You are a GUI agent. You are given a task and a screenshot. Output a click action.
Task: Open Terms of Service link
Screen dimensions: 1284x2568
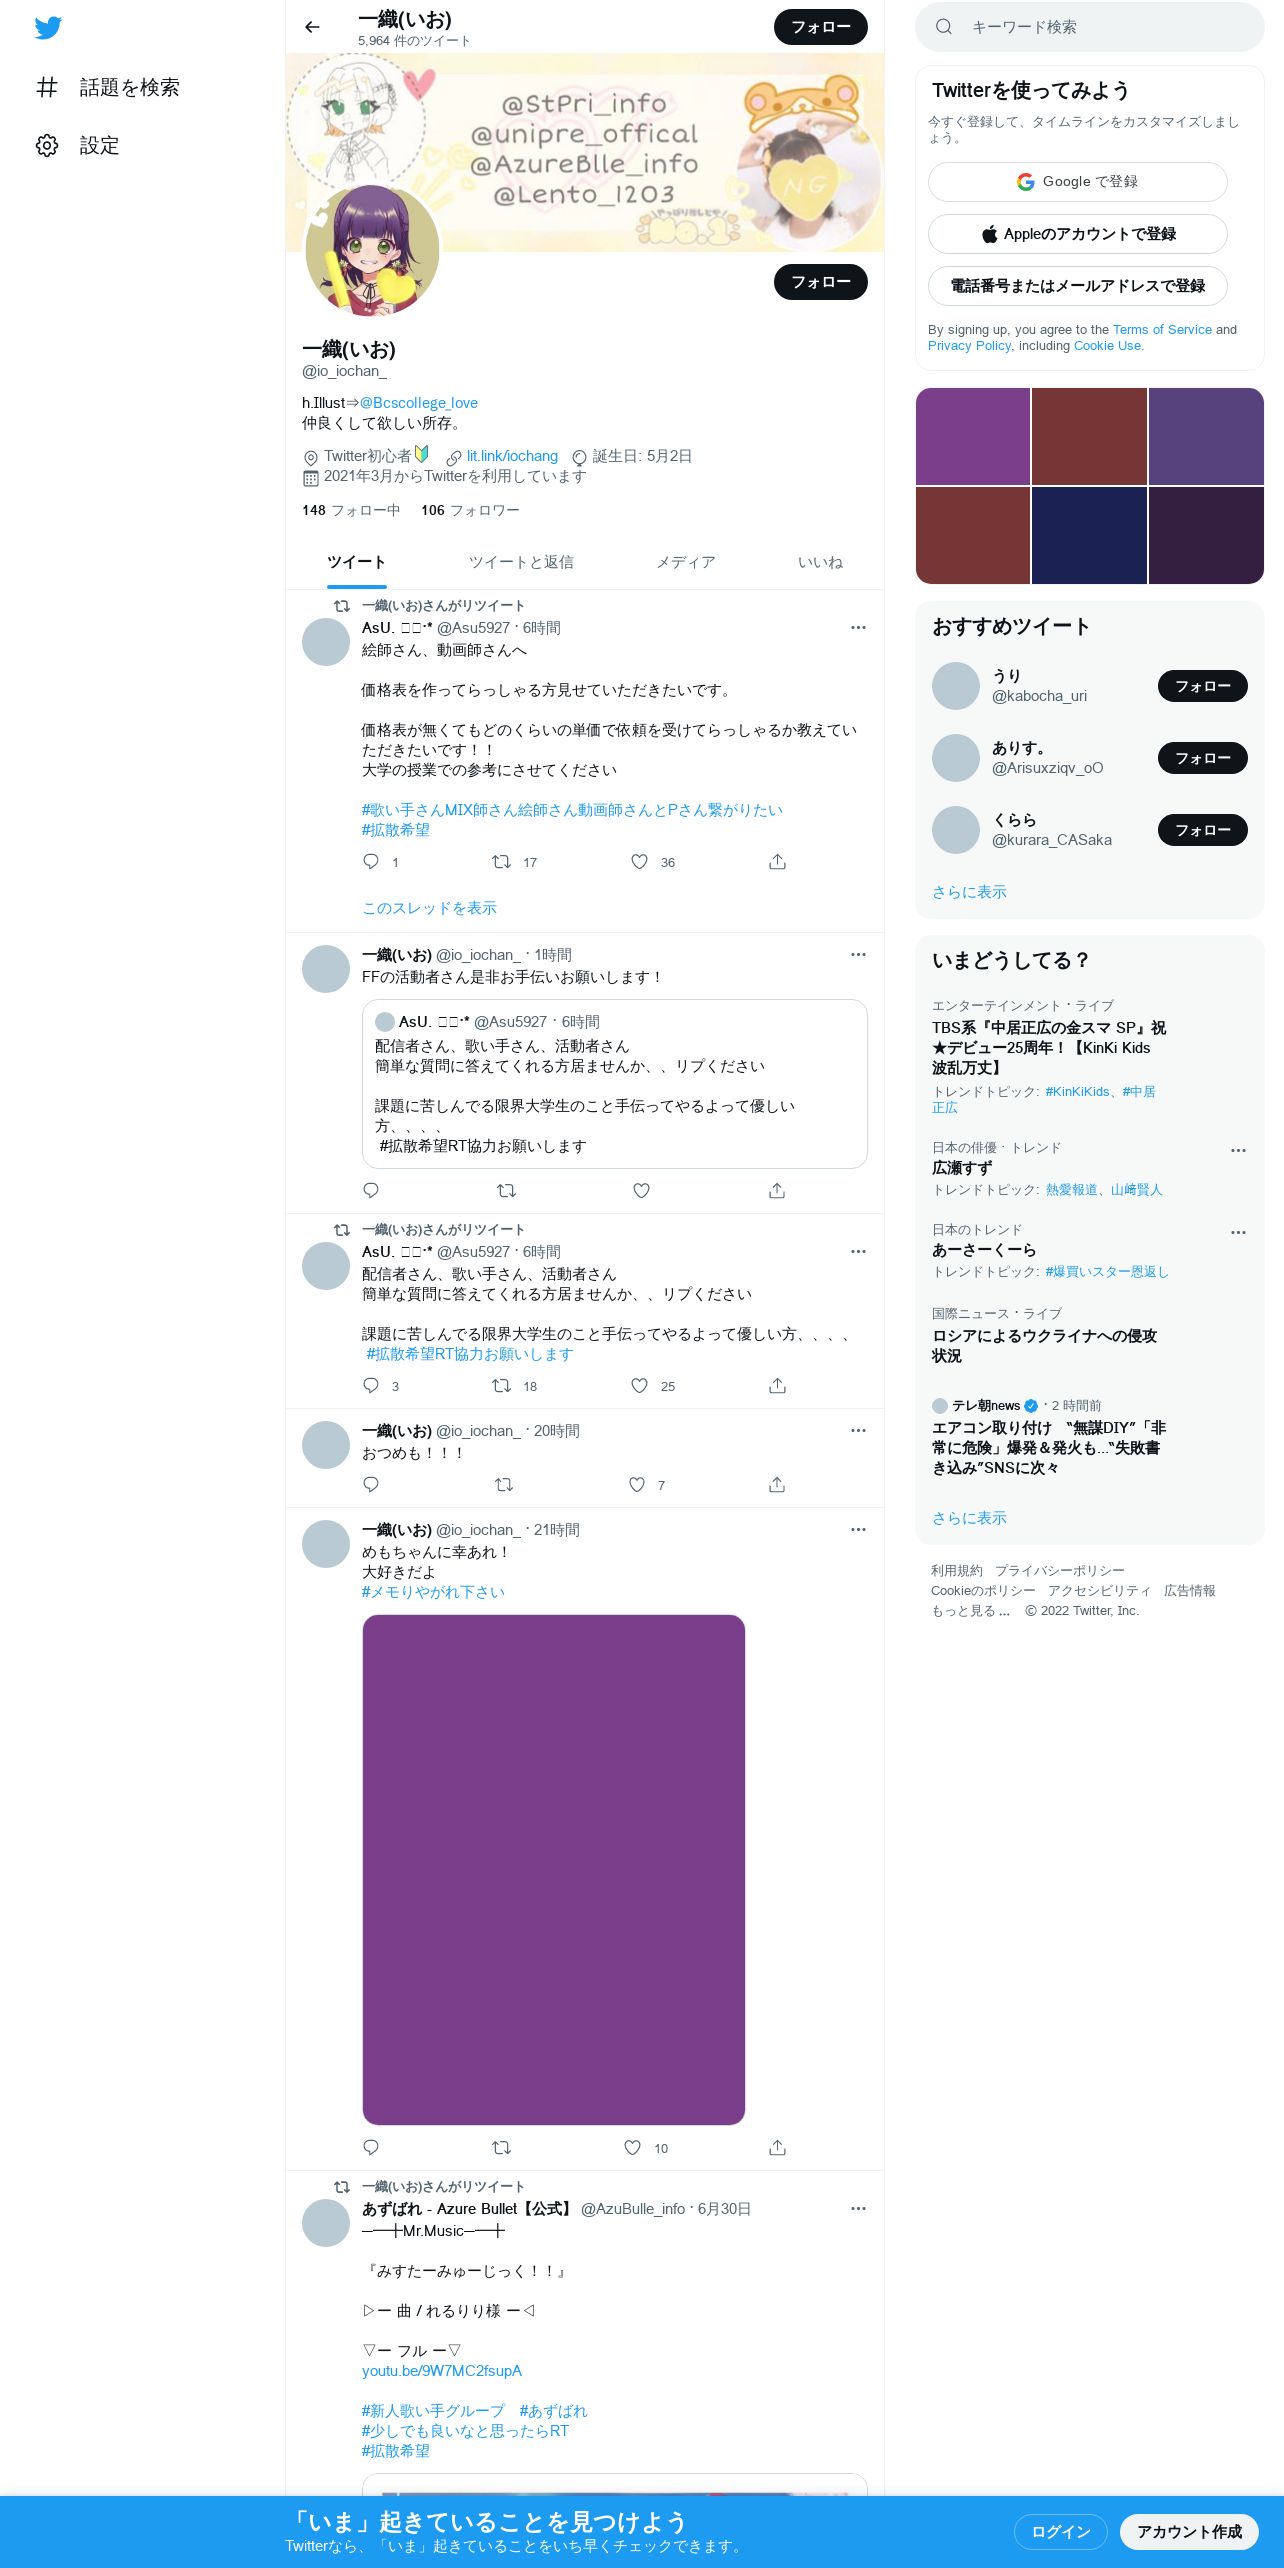tap(1162, 329)
